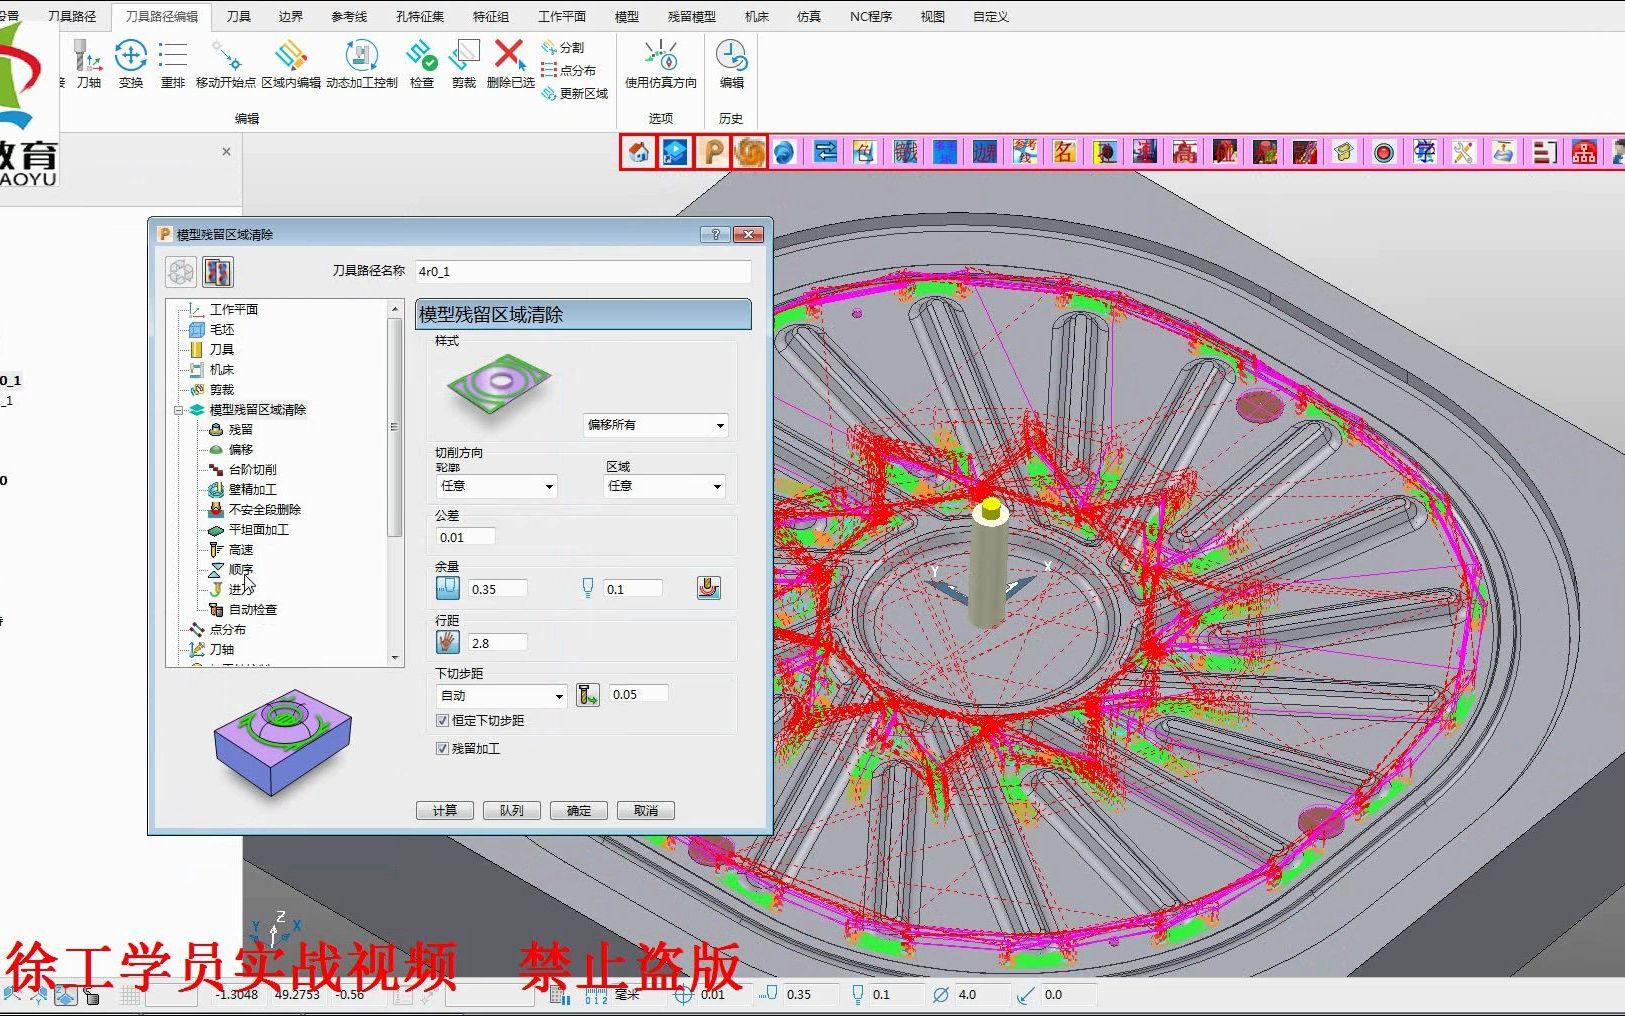The height and width of the screenshot is (1016, 1625).
Task: Select 高速 in the strategy tree
Action: tap(241, 549)
